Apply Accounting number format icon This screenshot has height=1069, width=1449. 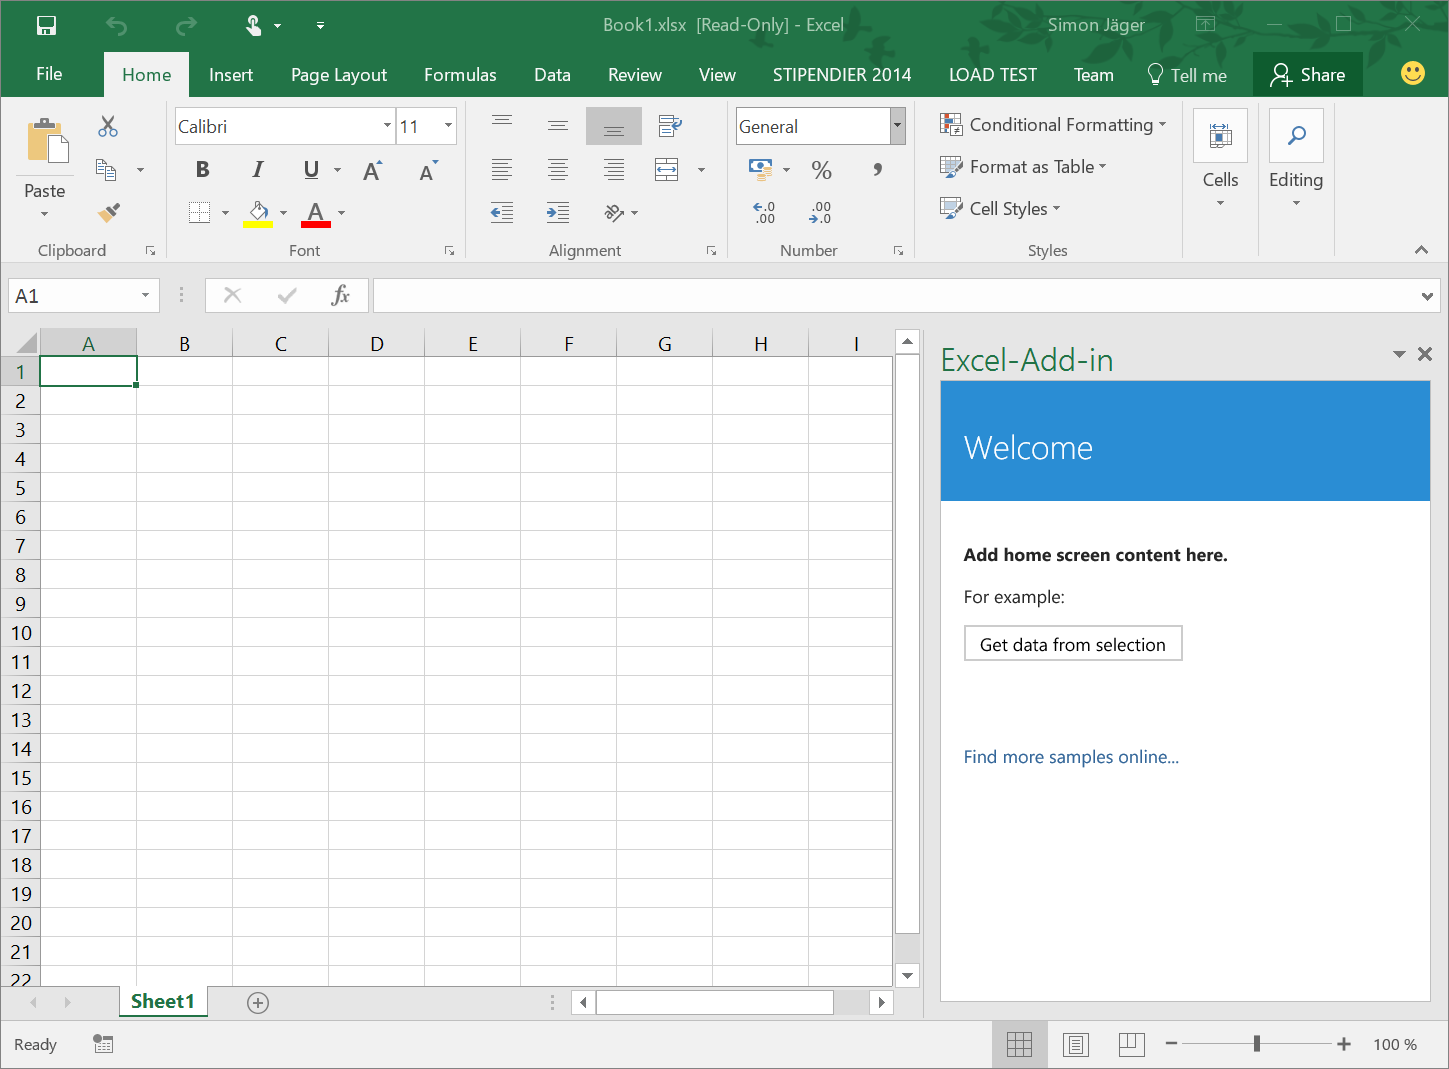761,170
